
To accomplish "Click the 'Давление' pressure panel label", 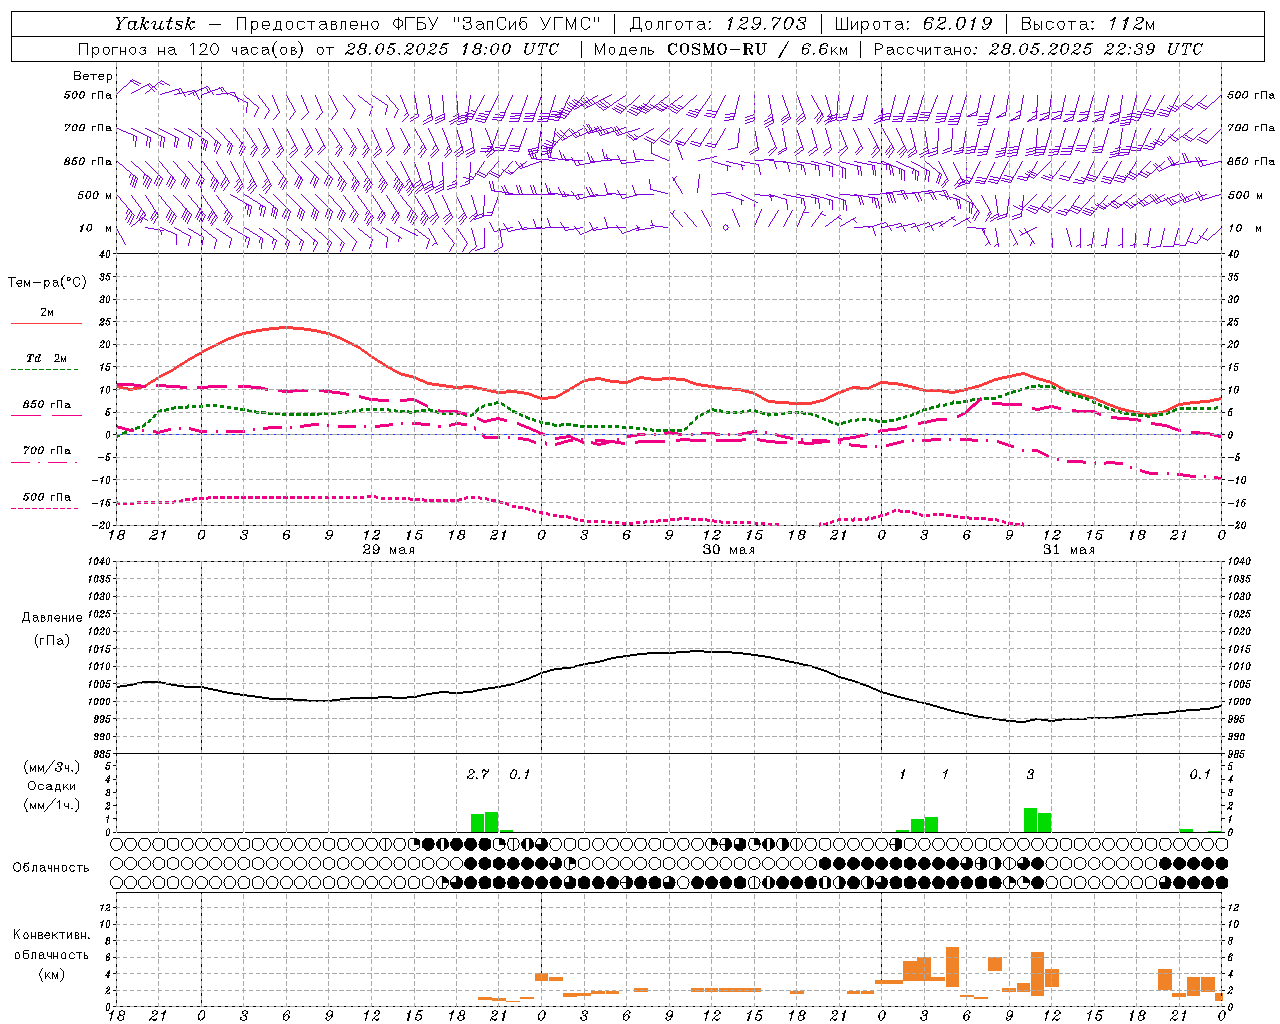I will pos(52,617).
